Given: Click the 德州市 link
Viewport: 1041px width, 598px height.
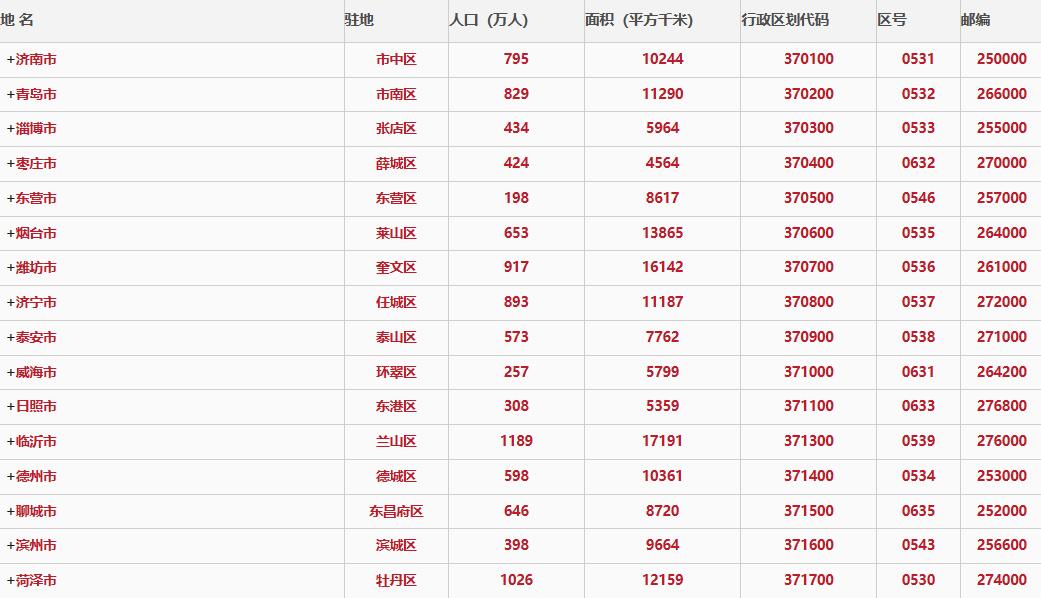Looking at the screenshot, I should [31, 477].
